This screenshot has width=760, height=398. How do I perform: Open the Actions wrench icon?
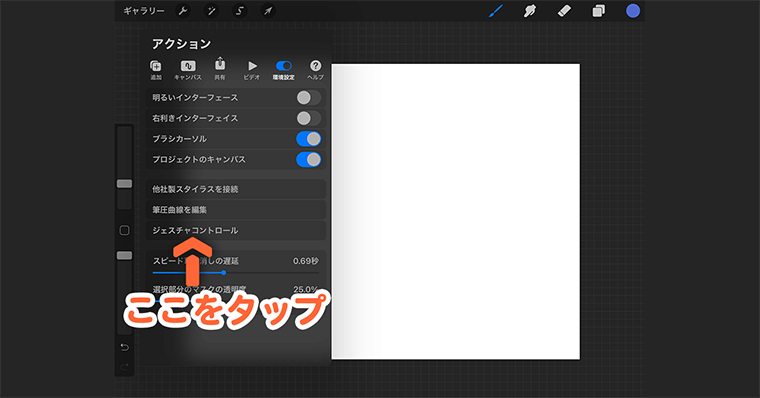[183, 11]
